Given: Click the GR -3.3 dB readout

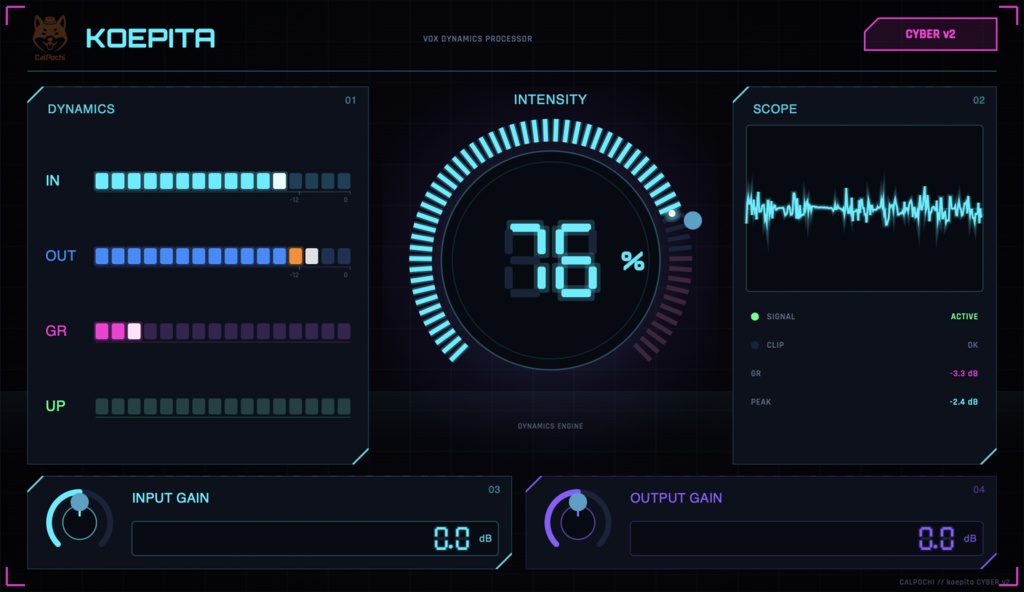Looking at the screenshot, I should (x=963, y=374).
